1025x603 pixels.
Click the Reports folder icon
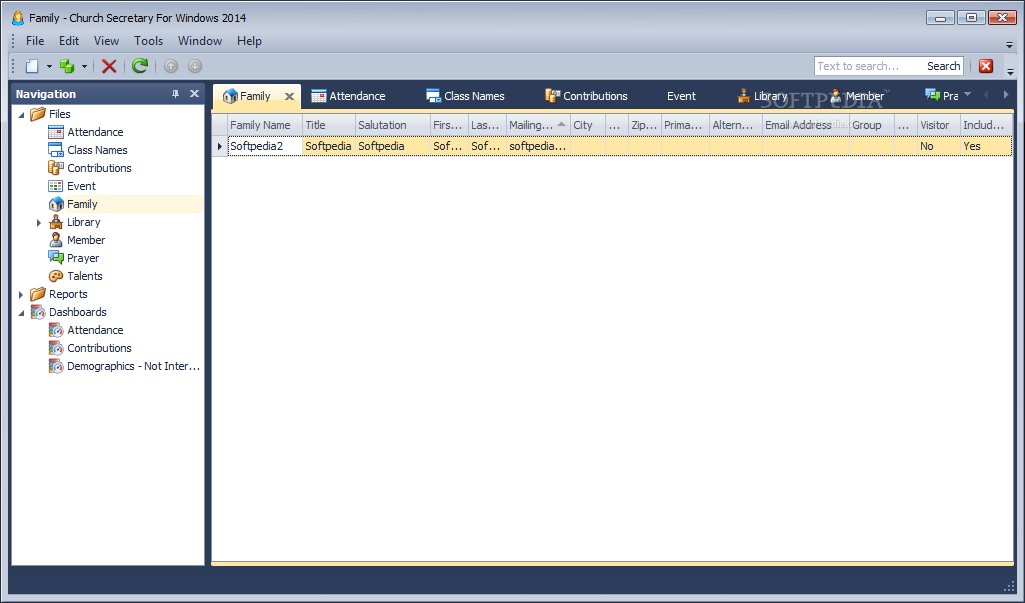[x=38, y=294]
